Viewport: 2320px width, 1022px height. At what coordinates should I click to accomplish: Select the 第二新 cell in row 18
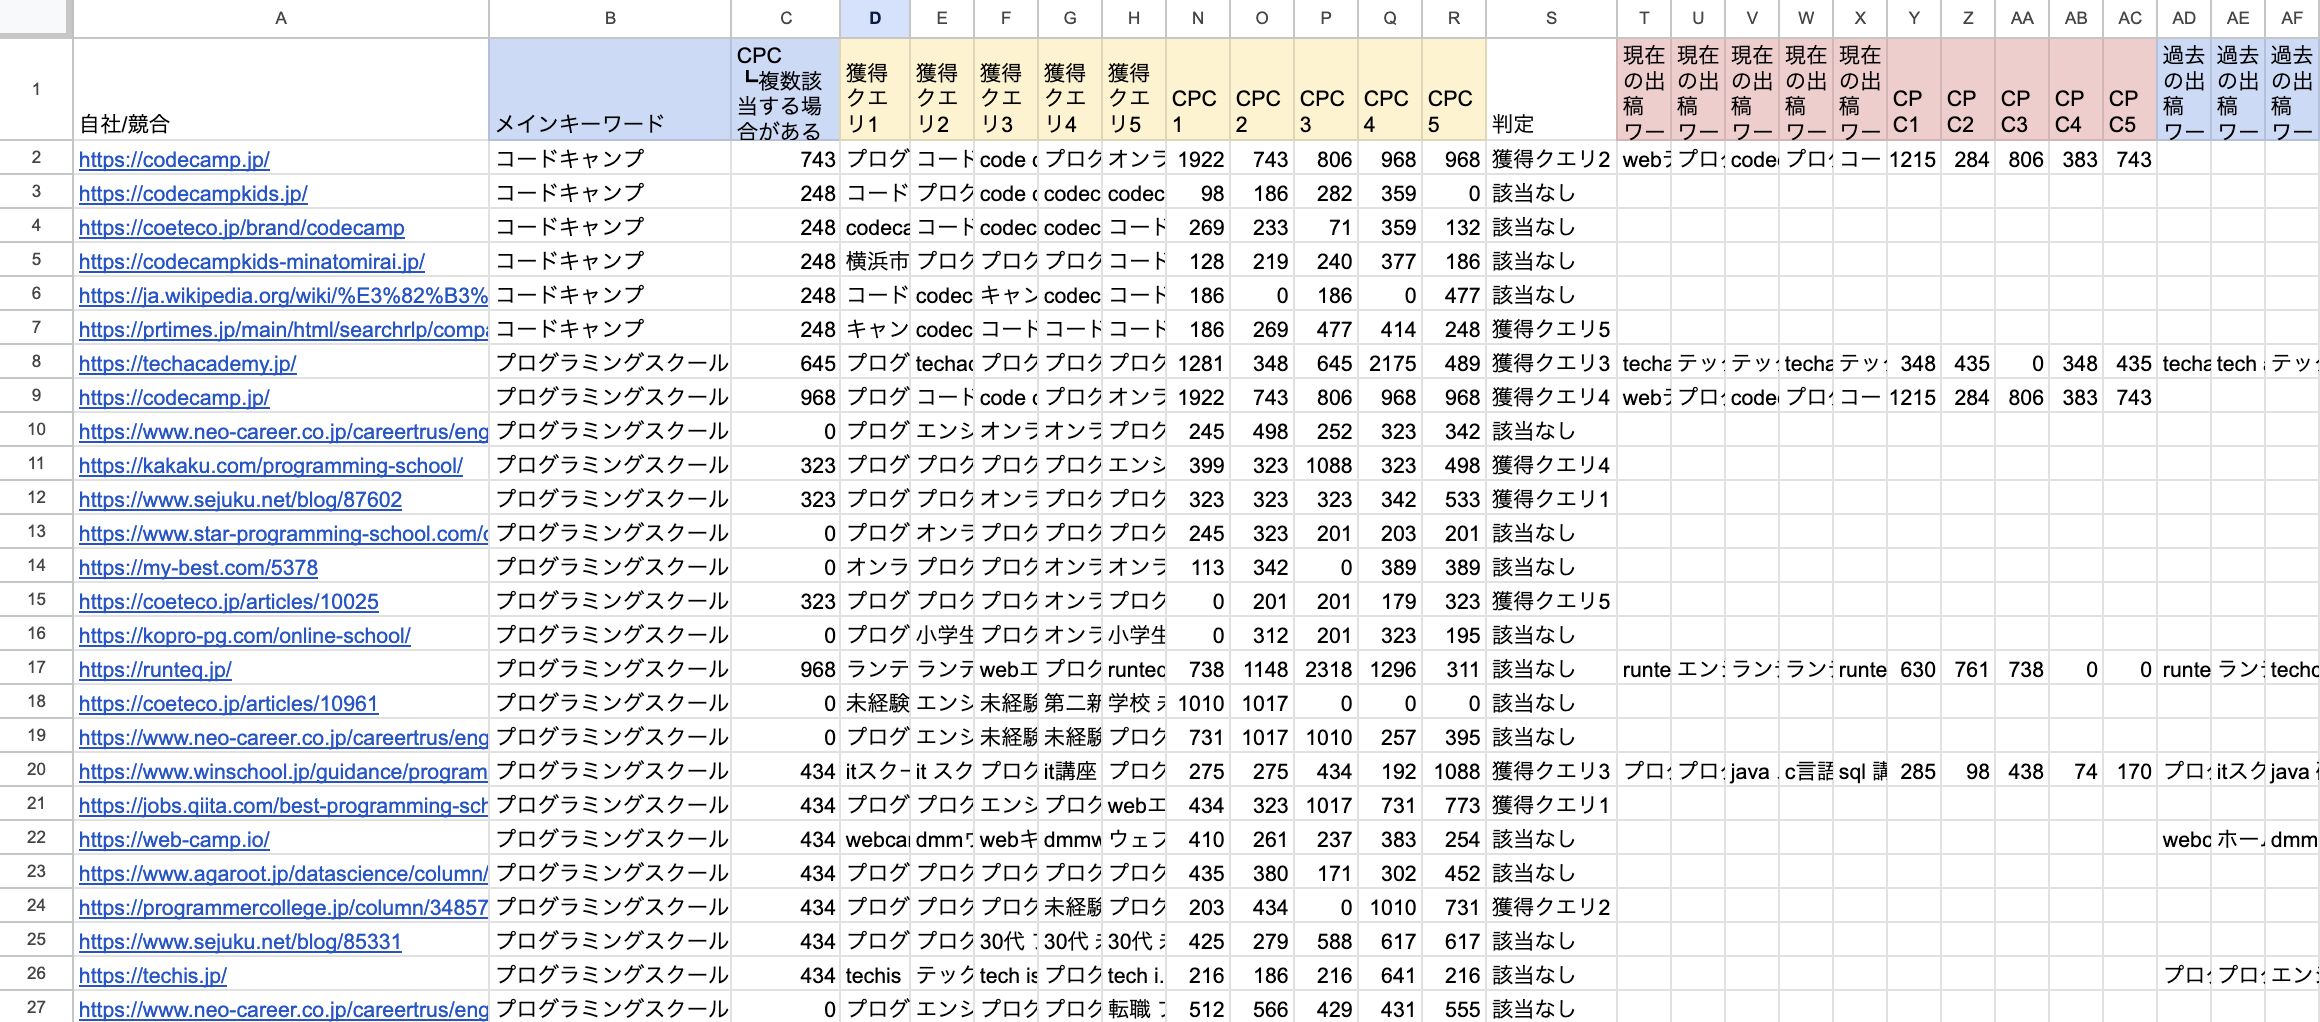point(1070,703)
